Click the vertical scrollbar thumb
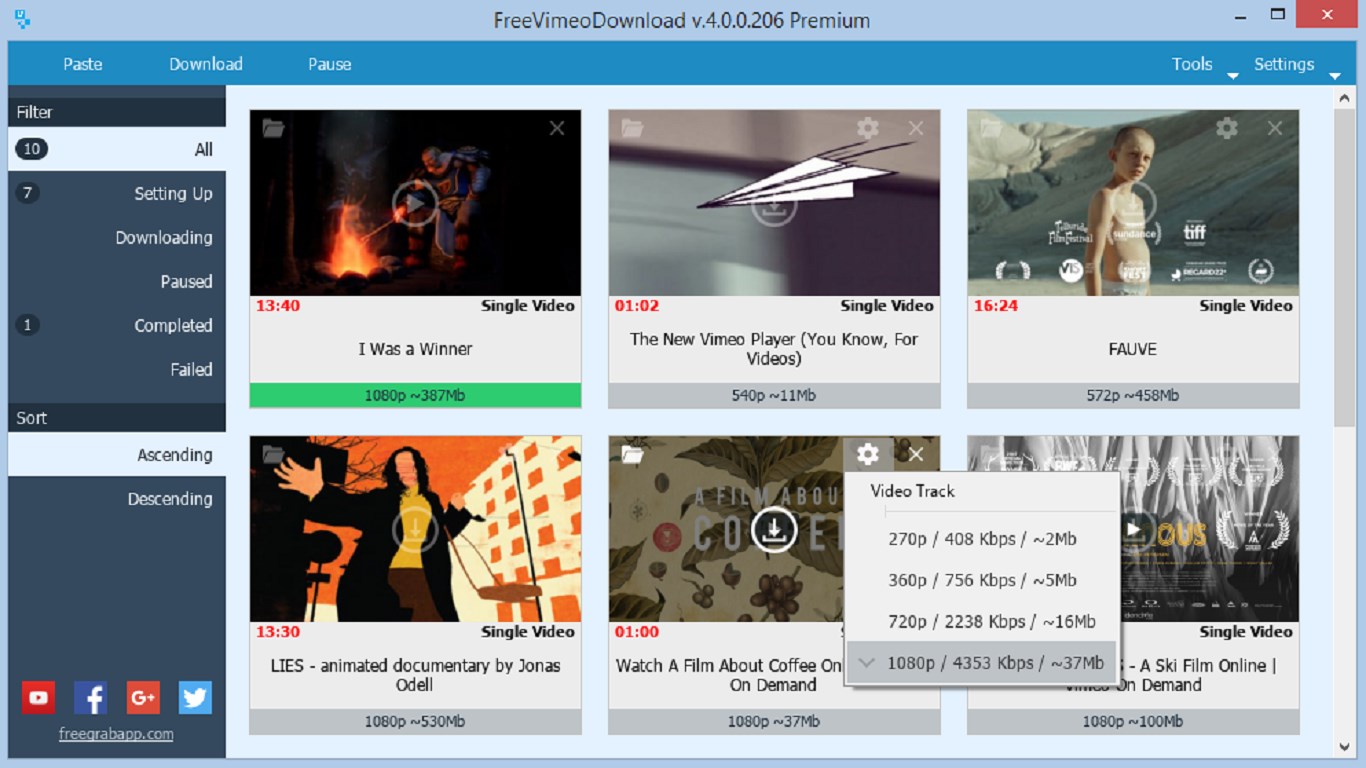 1345,267
